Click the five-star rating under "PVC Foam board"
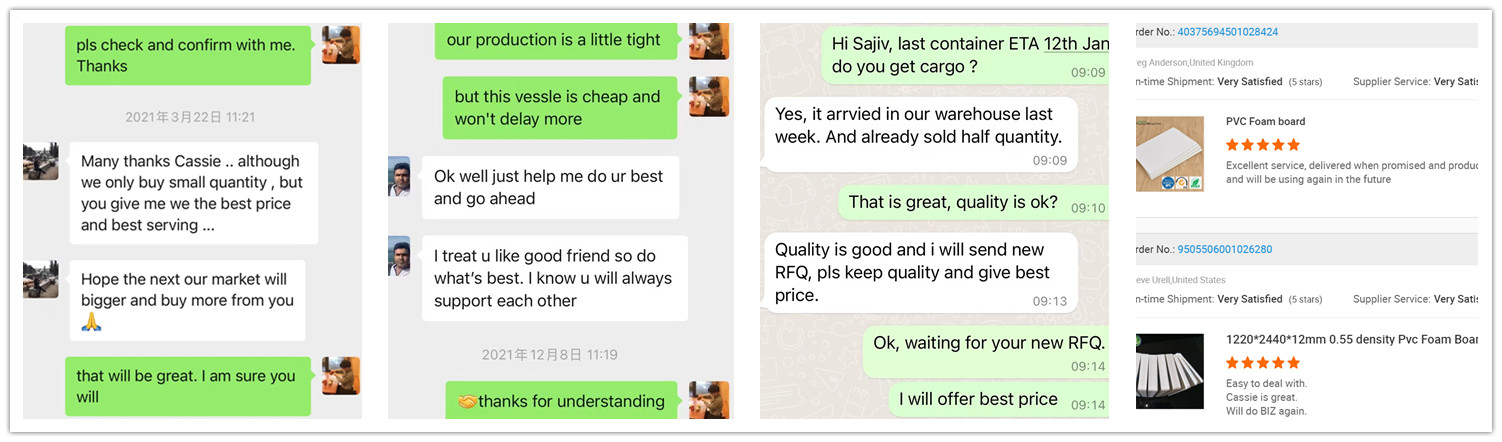This screenshot has width=1502, height=442. pos(1262,145)
